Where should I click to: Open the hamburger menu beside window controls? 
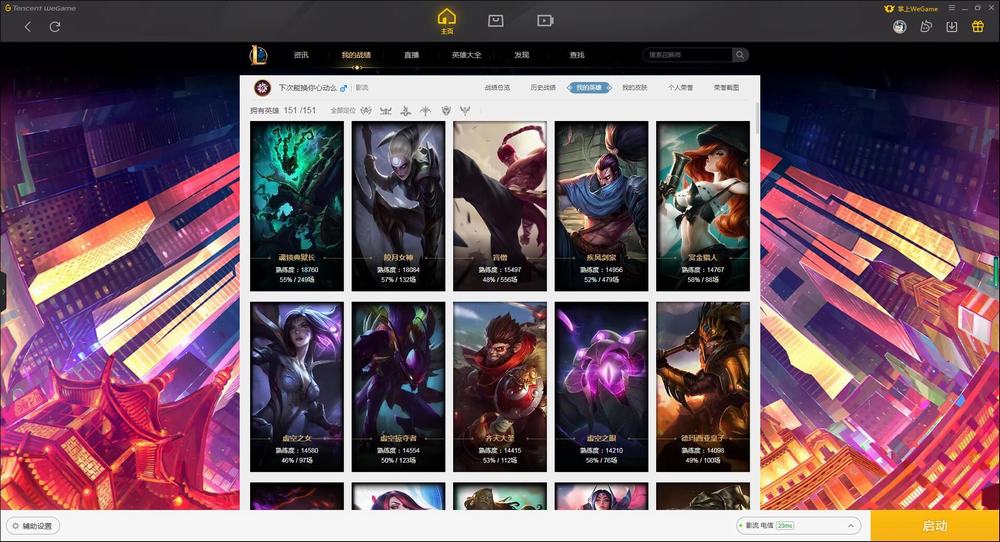pos(952,8)
